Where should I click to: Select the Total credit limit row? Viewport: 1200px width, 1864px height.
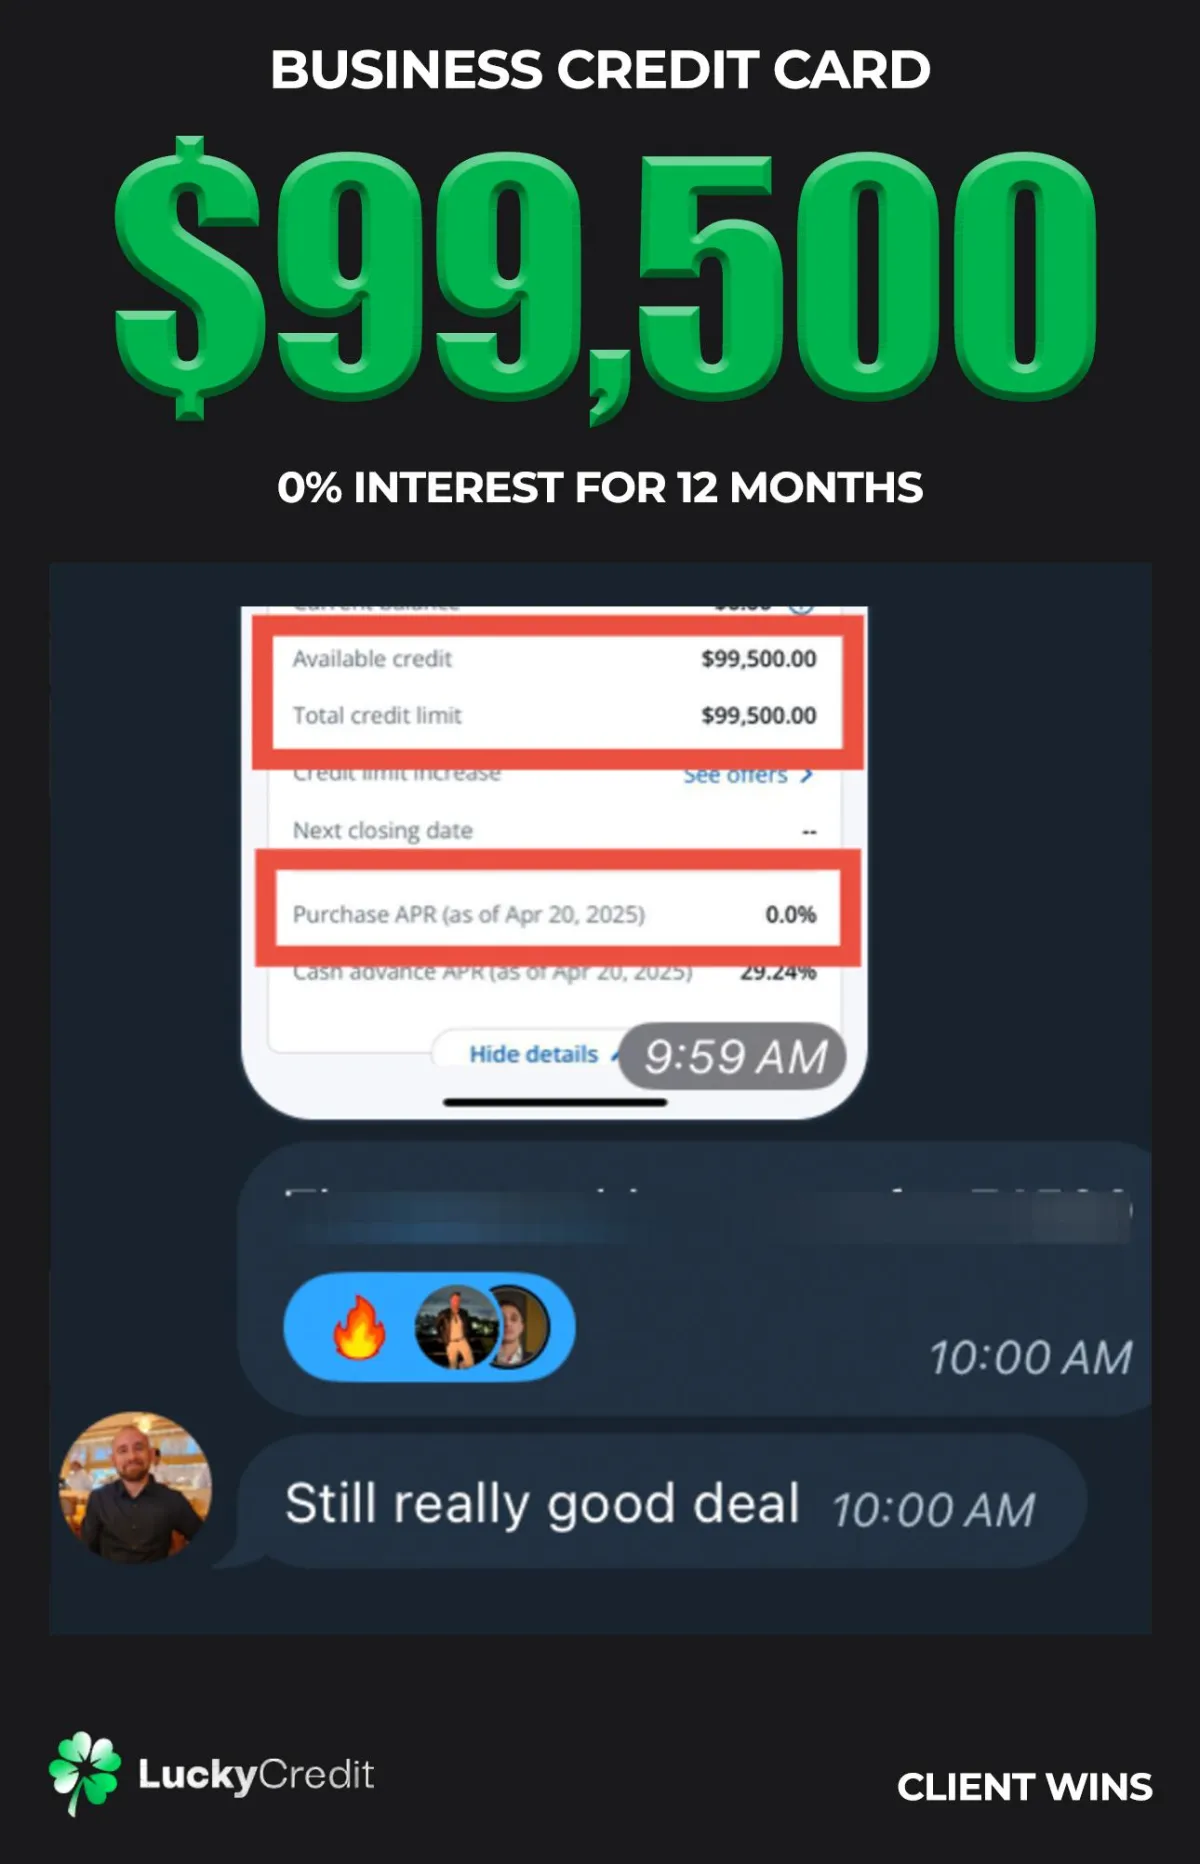coord(554,715)
